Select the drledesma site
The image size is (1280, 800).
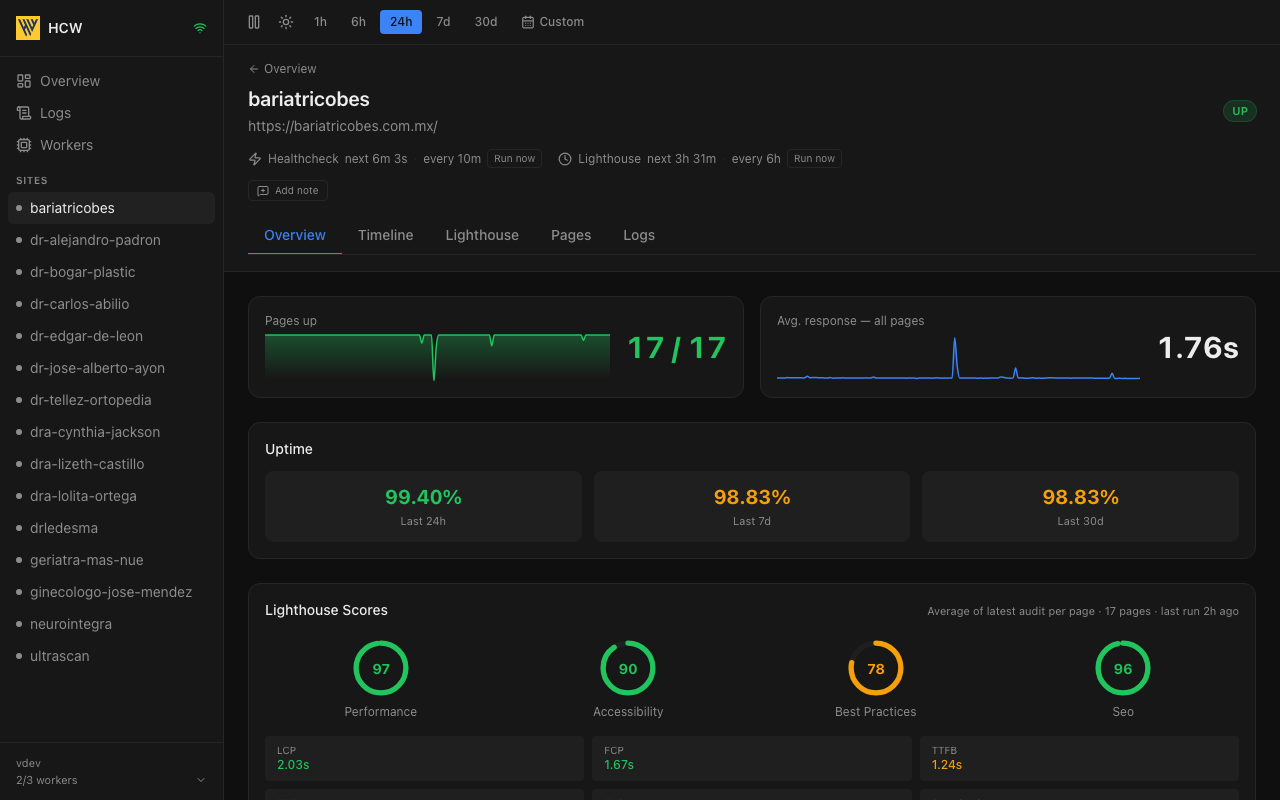(111, 528)
